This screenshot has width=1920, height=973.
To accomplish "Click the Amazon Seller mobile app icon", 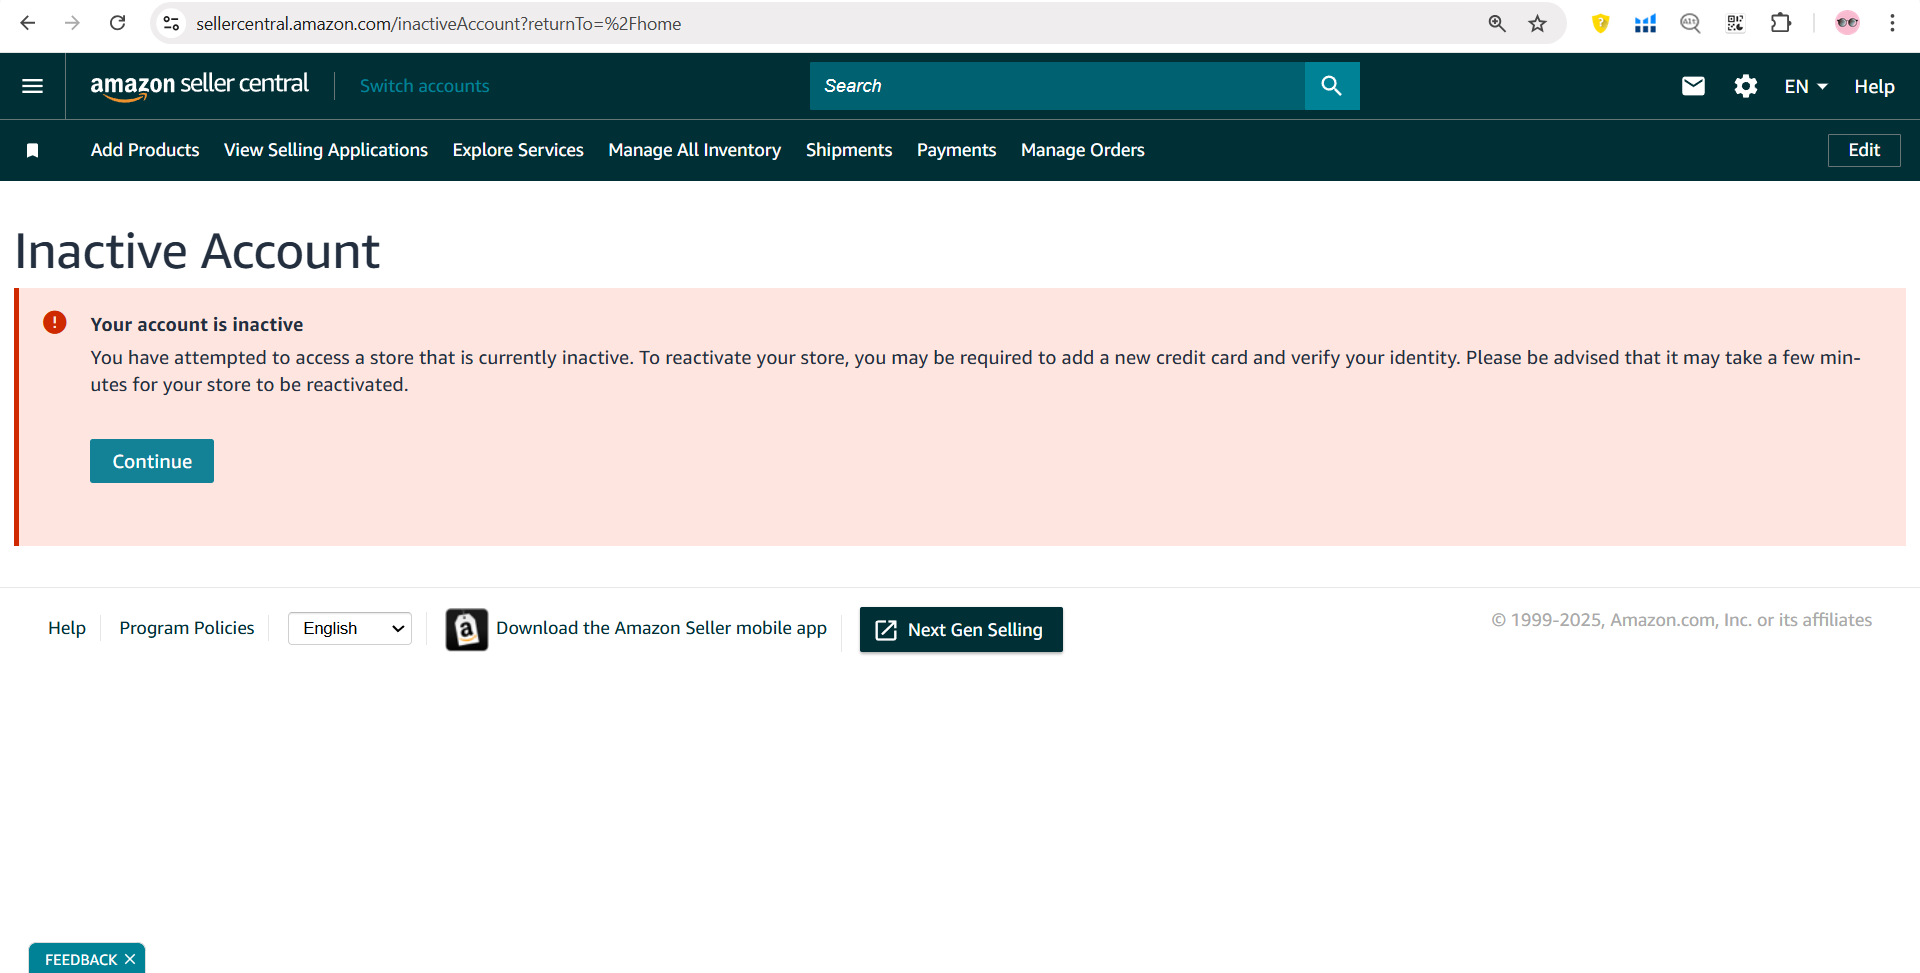I will pyautogui.click(x=467, y=629).
